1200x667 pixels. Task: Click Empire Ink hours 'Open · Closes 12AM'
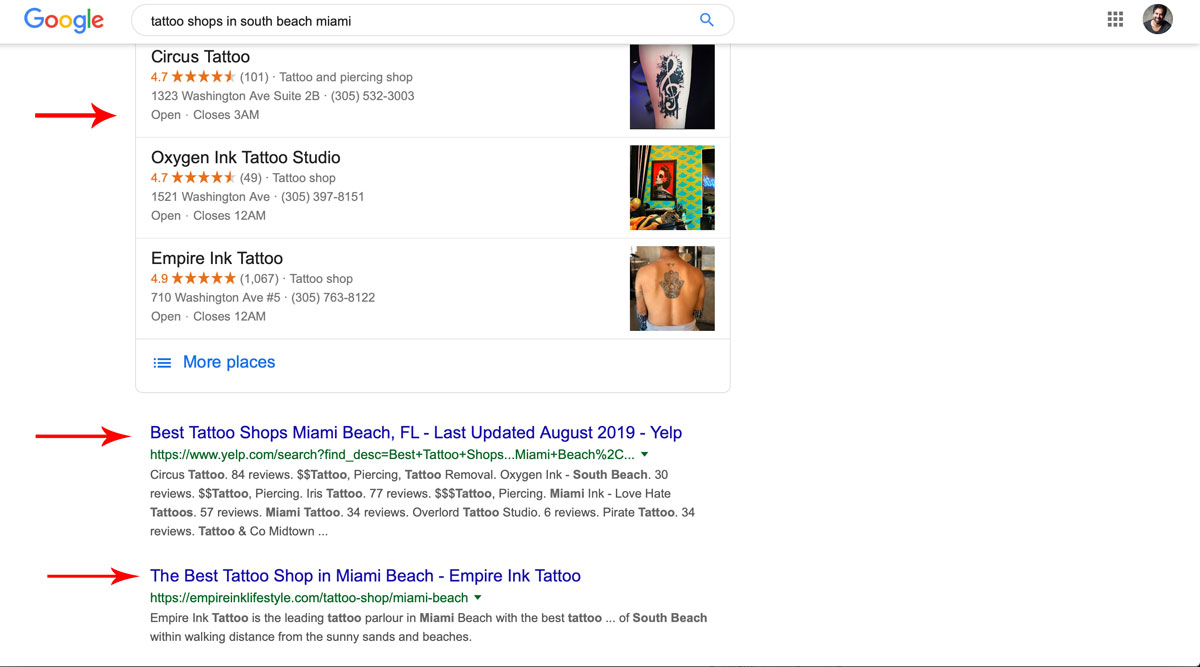click(208, 317)
